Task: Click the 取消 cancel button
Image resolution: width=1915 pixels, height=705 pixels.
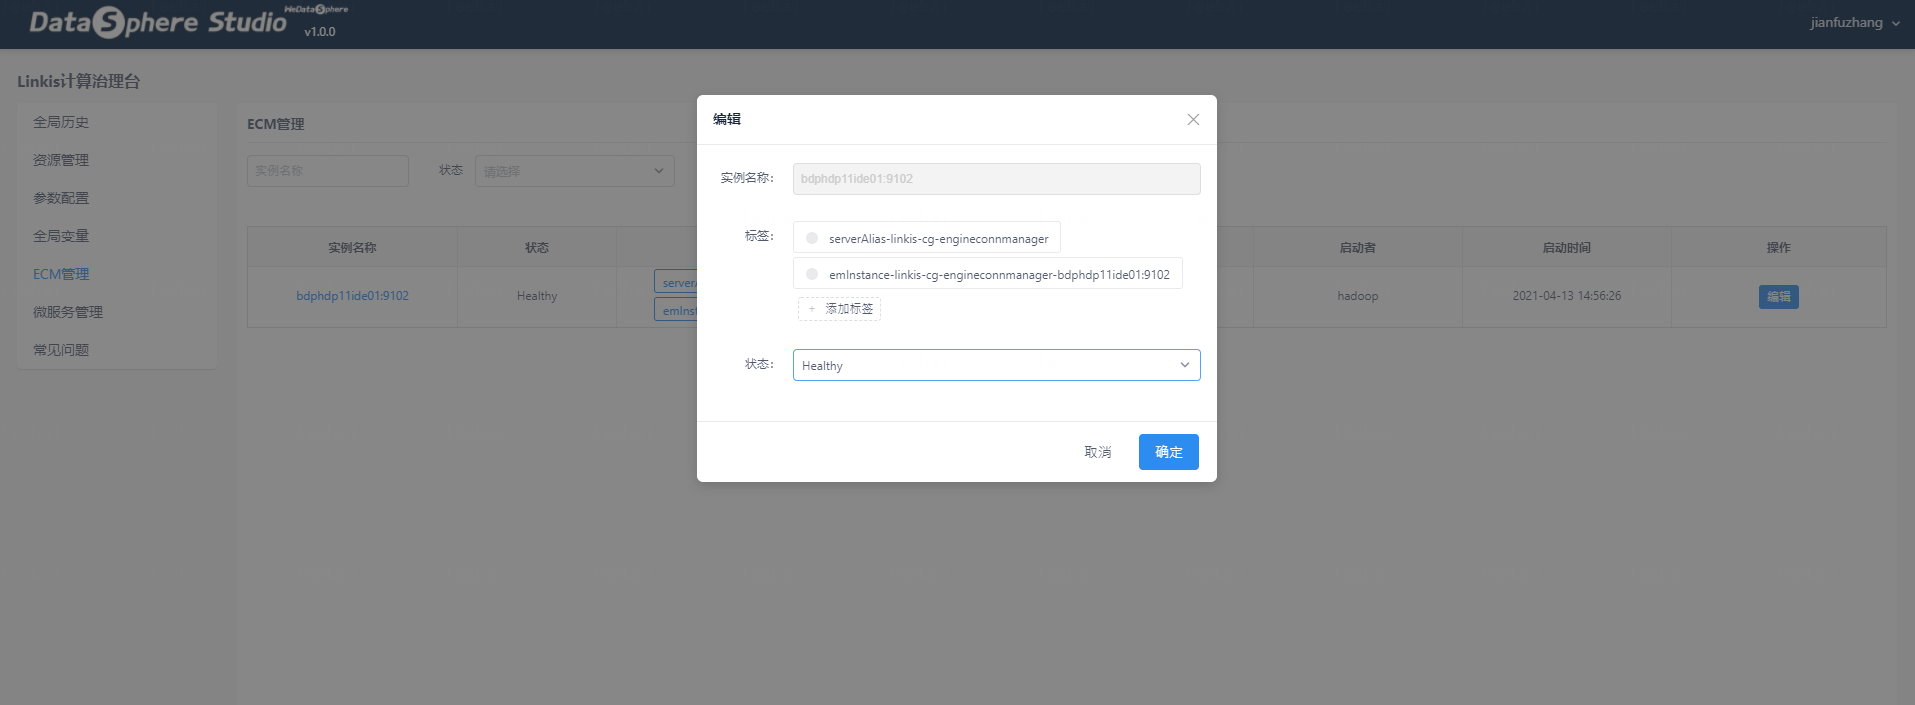Action: pos(1097,452)
